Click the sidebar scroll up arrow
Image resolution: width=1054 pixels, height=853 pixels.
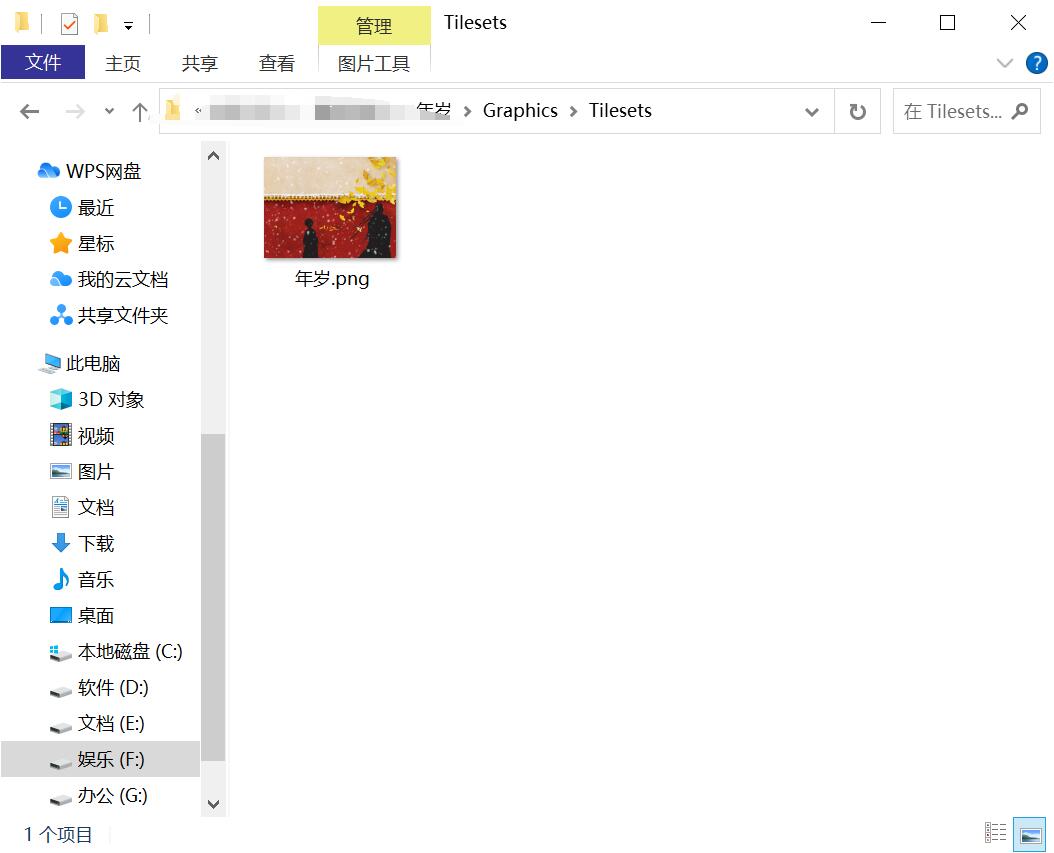click(213, 156)
